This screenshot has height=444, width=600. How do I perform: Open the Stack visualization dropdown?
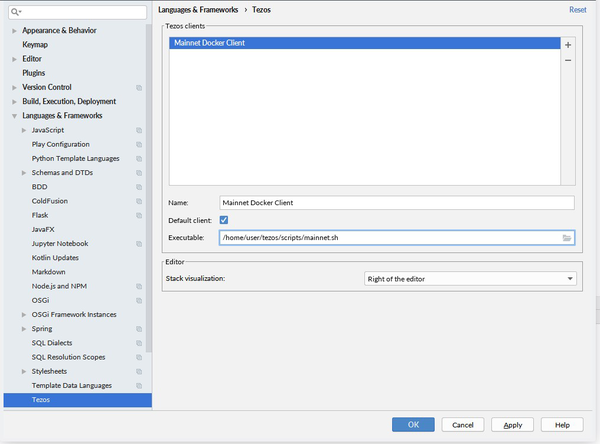(470, 279)
